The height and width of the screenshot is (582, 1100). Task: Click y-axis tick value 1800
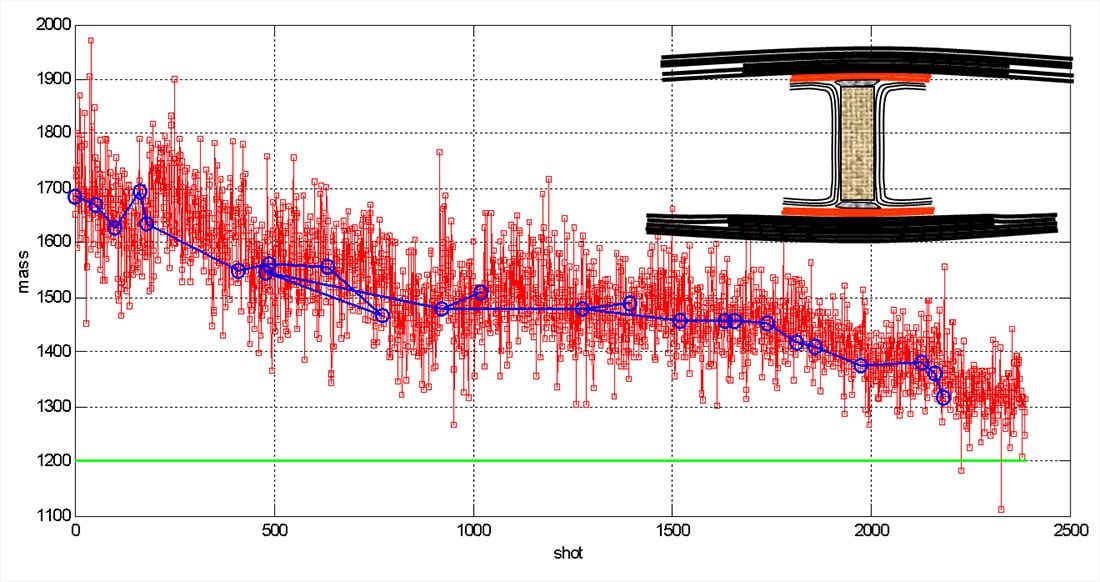click(53, 133)
